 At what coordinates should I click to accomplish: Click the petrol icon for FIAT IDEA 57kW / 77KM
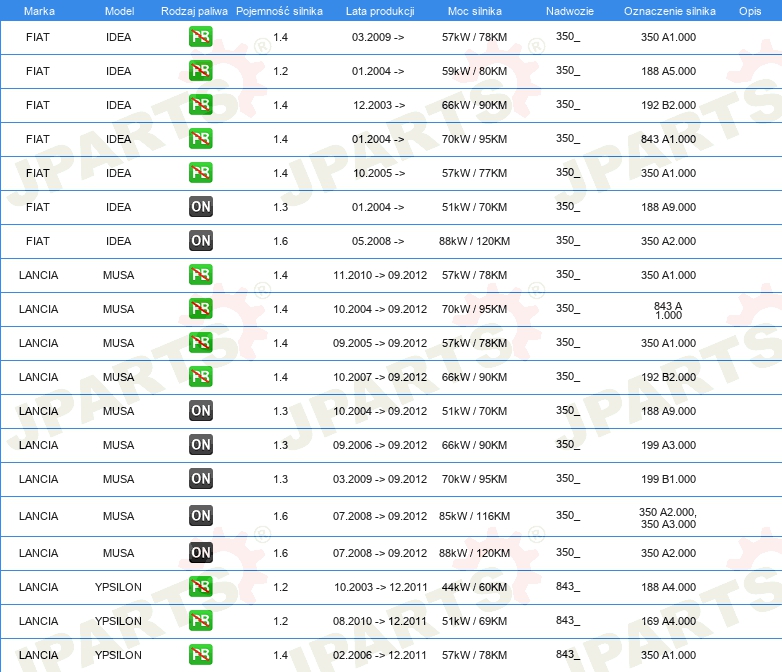point(200,173)
